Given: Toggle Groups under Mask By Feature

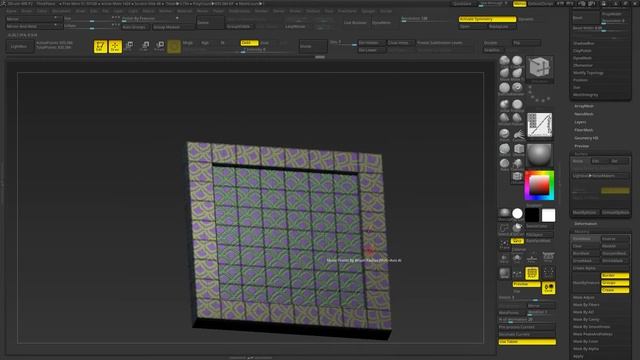Looking at the screenshot, I should coord(615,283).
